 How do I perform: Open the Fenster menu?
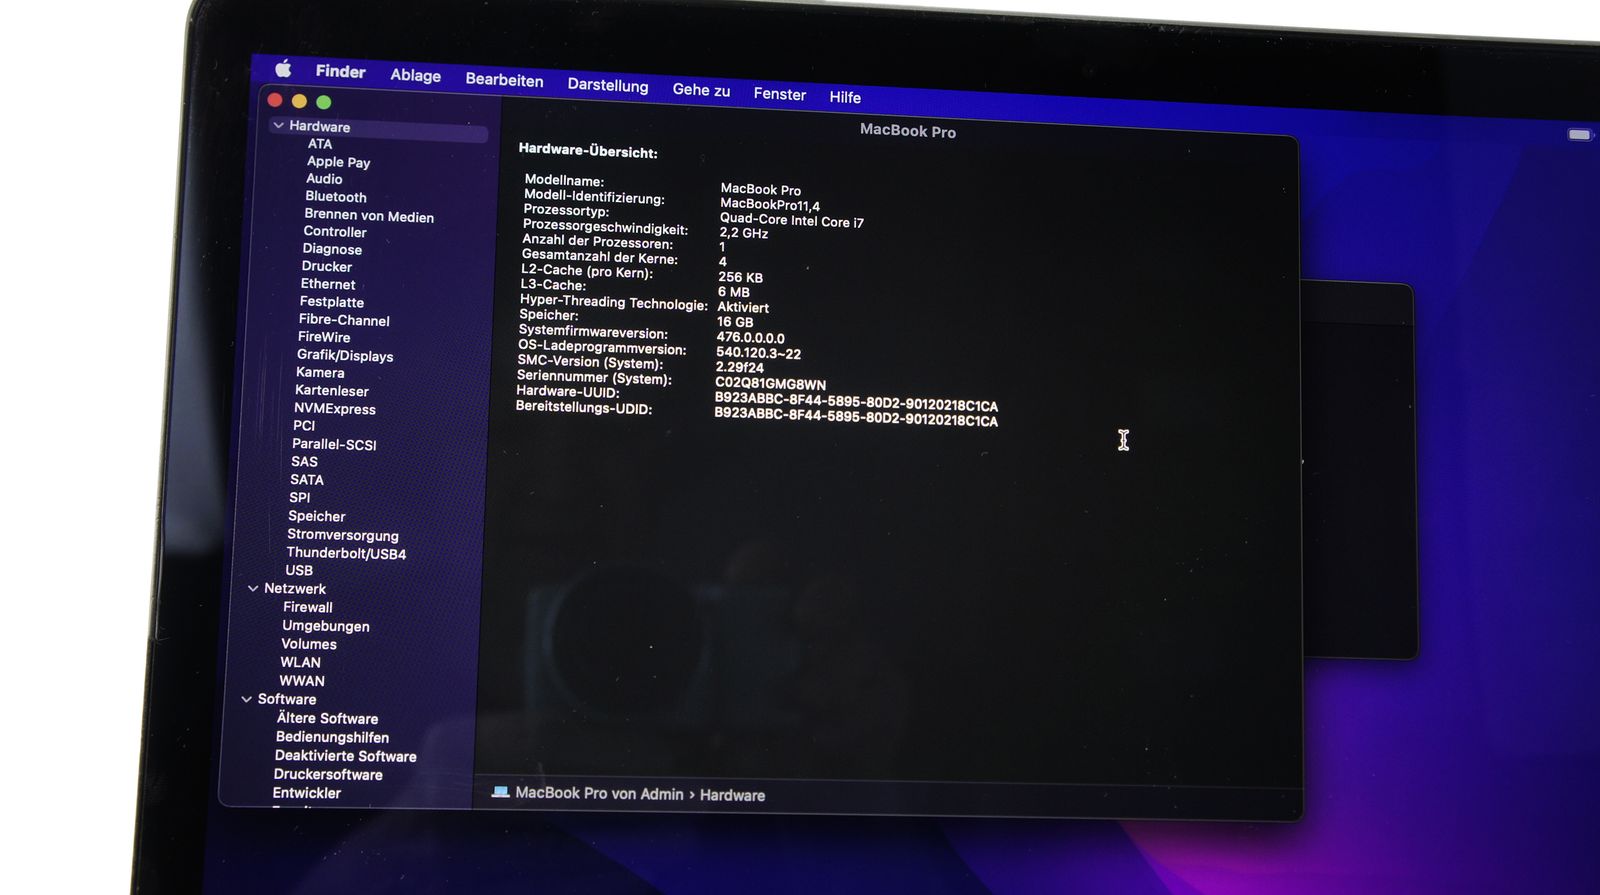click(779, 94)
